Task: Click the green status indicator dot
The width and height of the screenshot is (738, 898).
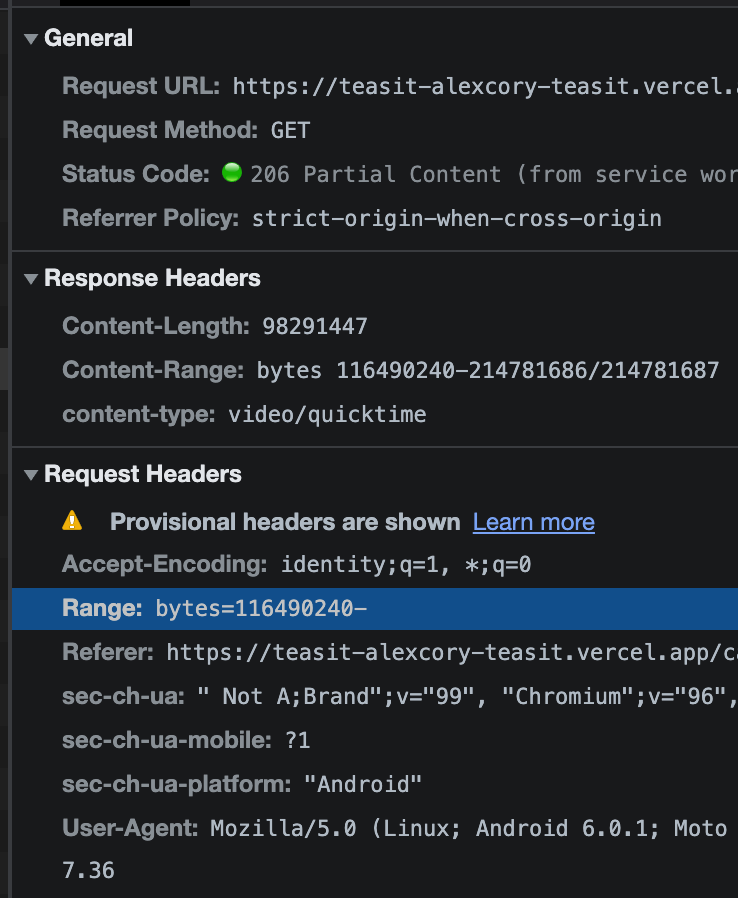Action: point(231,172)
